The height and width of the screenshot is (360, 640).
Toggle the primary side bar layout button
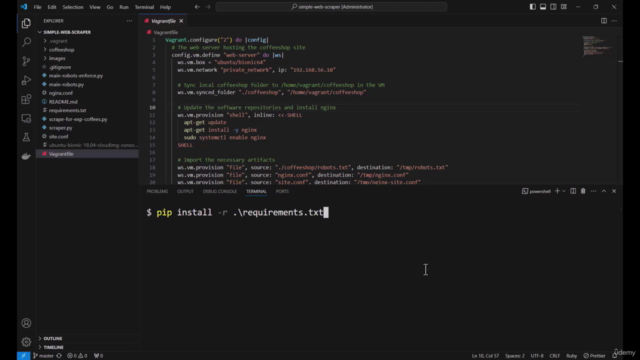click(533, 7)
